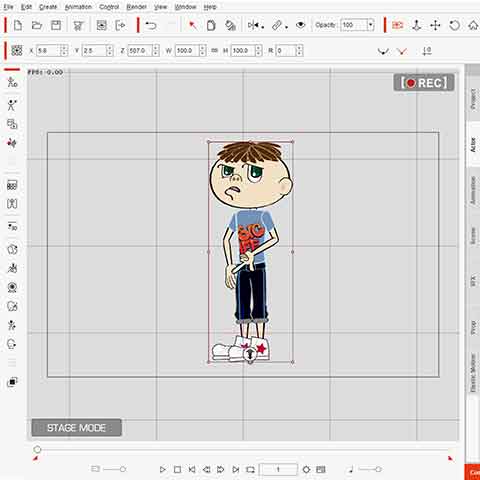Click the R rotation input field
Viewport: 480px width, 480px height.
[286, 51]
